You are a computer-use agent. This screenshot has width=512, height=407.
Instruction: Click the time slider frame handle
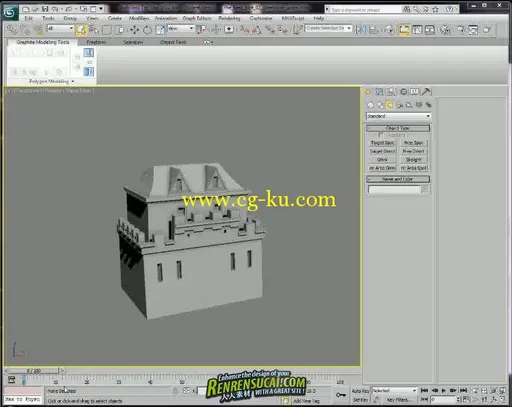point(33,370)
